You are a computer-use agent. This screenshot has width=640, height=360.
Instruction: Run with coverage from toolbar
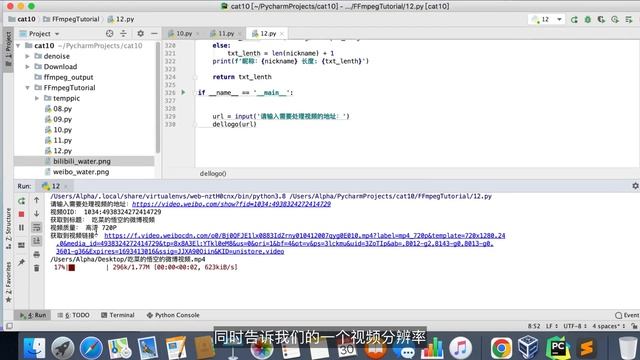click(x=601, y=19)
